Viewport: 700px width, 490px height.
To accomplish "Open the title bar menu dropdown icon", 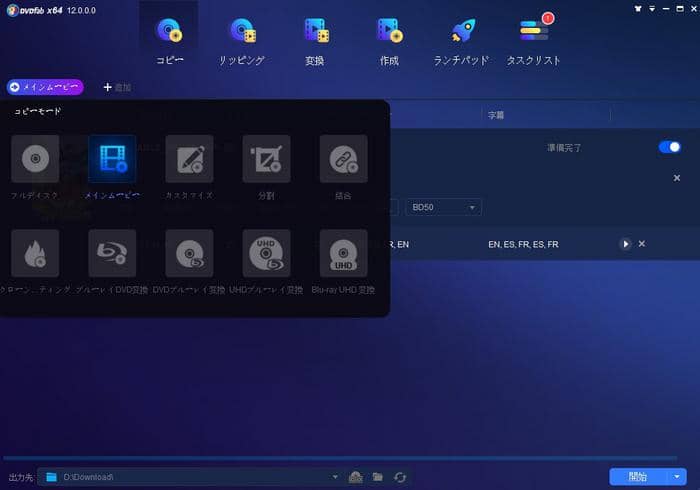I will pos(652,8).
